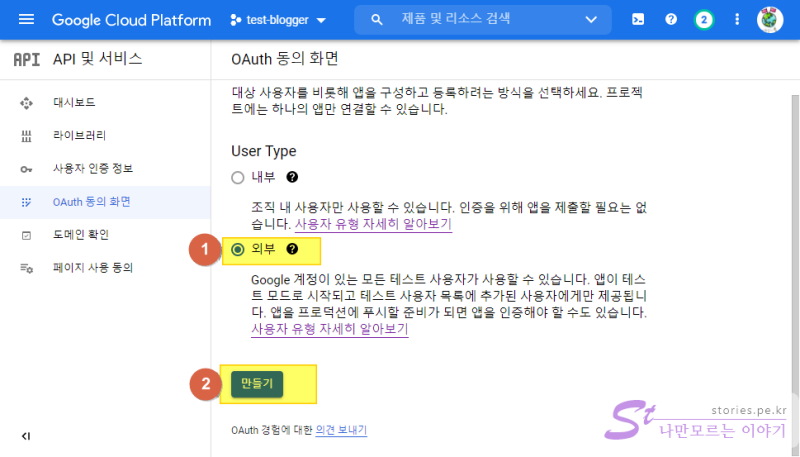
Task: Click the API logo icon in sidebar header
Action: click(27, 60)
